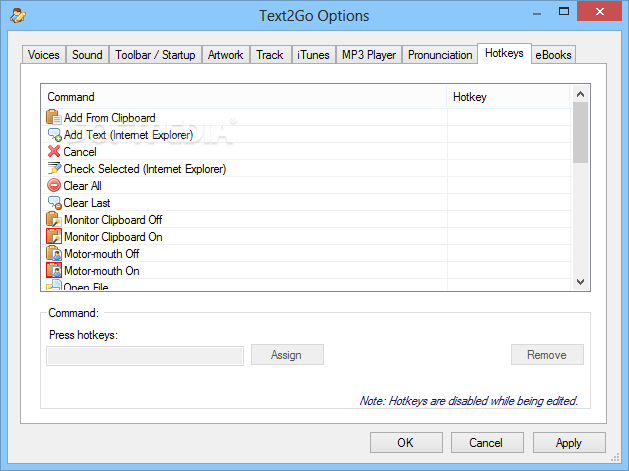The image size is (629, 471).
Task: Click the Monitor Clipboard Off icon
Action: [54, 219]
